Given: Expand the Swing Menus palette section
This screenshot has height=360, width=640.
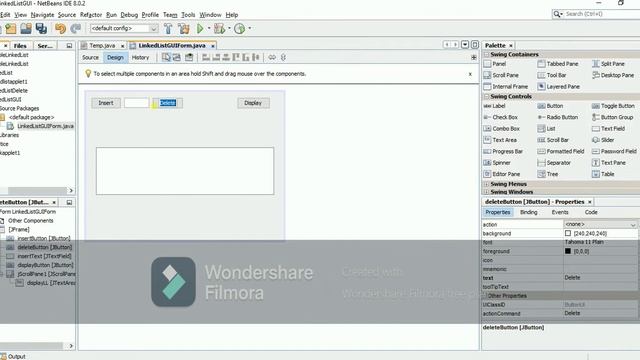Looking at the screenshot, I should point(486,184).
